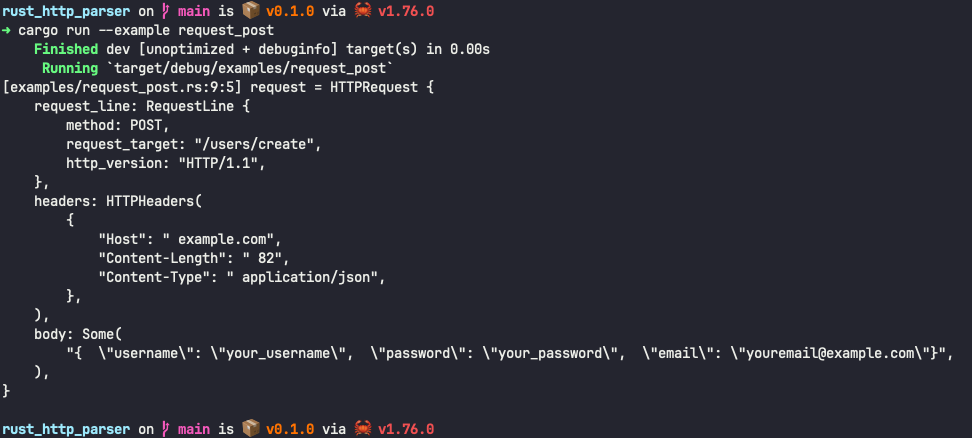
Task: Click the green arrow before the cargo command
Action: 7,30
